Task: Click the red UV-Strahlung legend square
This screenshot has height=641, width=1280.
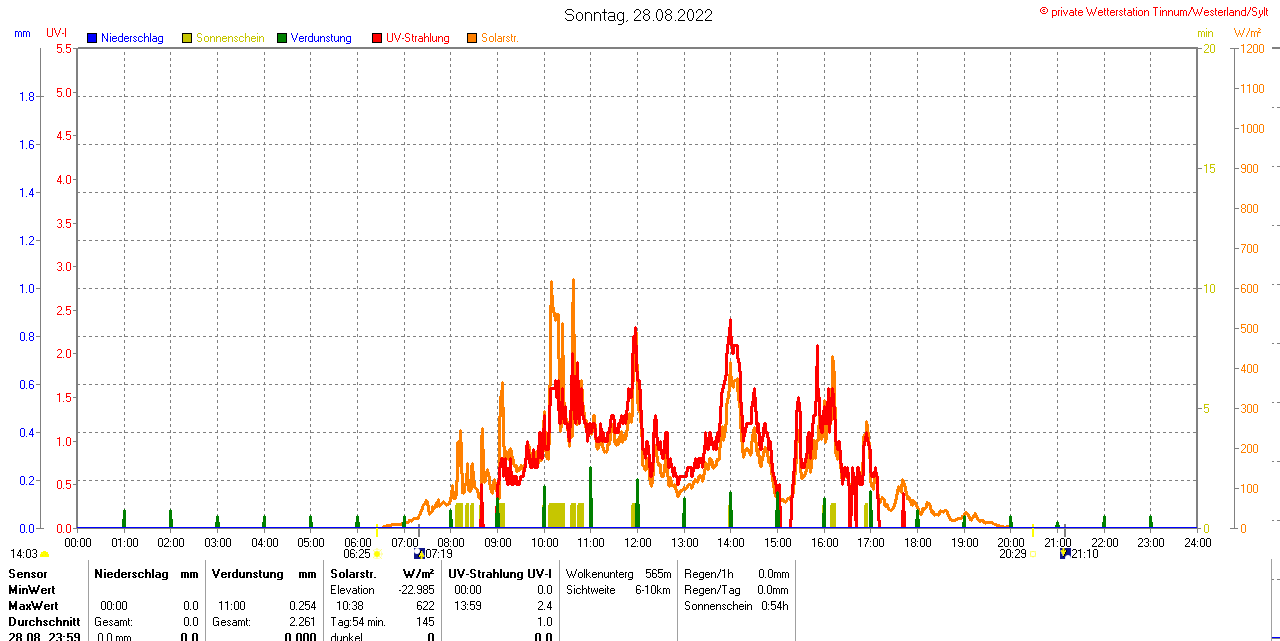Action: pos(377,38)
